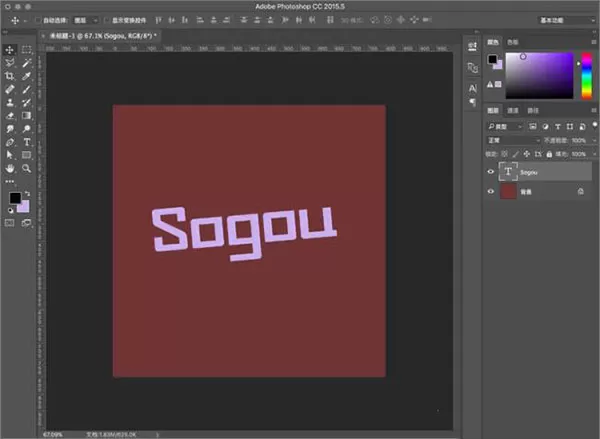Screen dimensions: 600x439
Task: Change the screen mode
Action: pyautogui.click(x=26, y=223)
